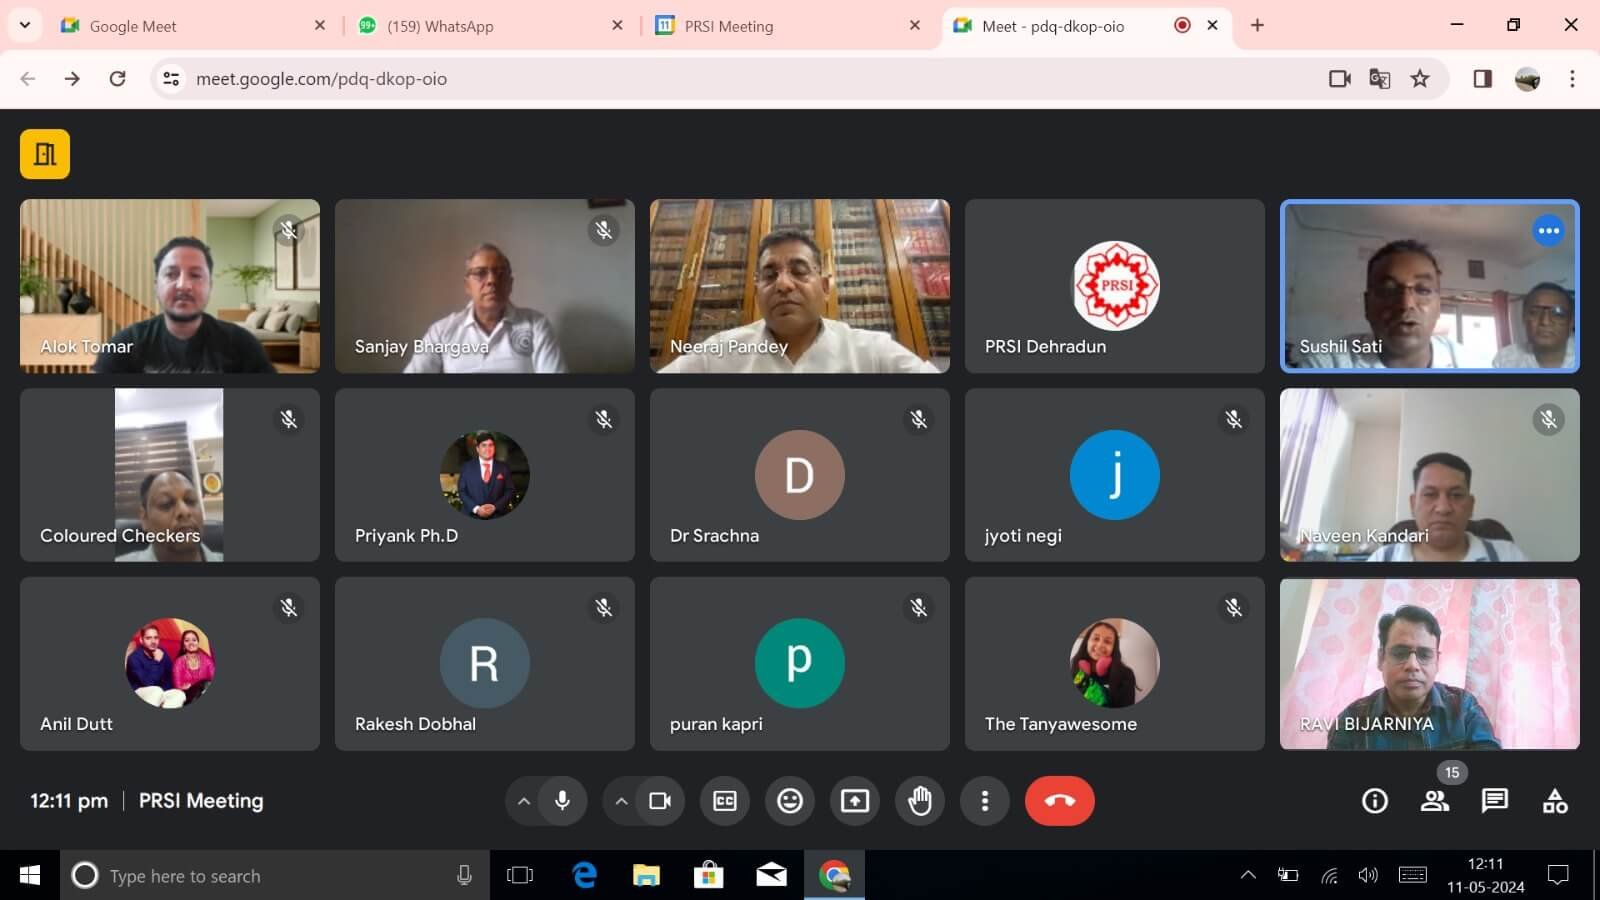
Task: Open options on Sushil Sati's tile
Action: (1548, 231)
